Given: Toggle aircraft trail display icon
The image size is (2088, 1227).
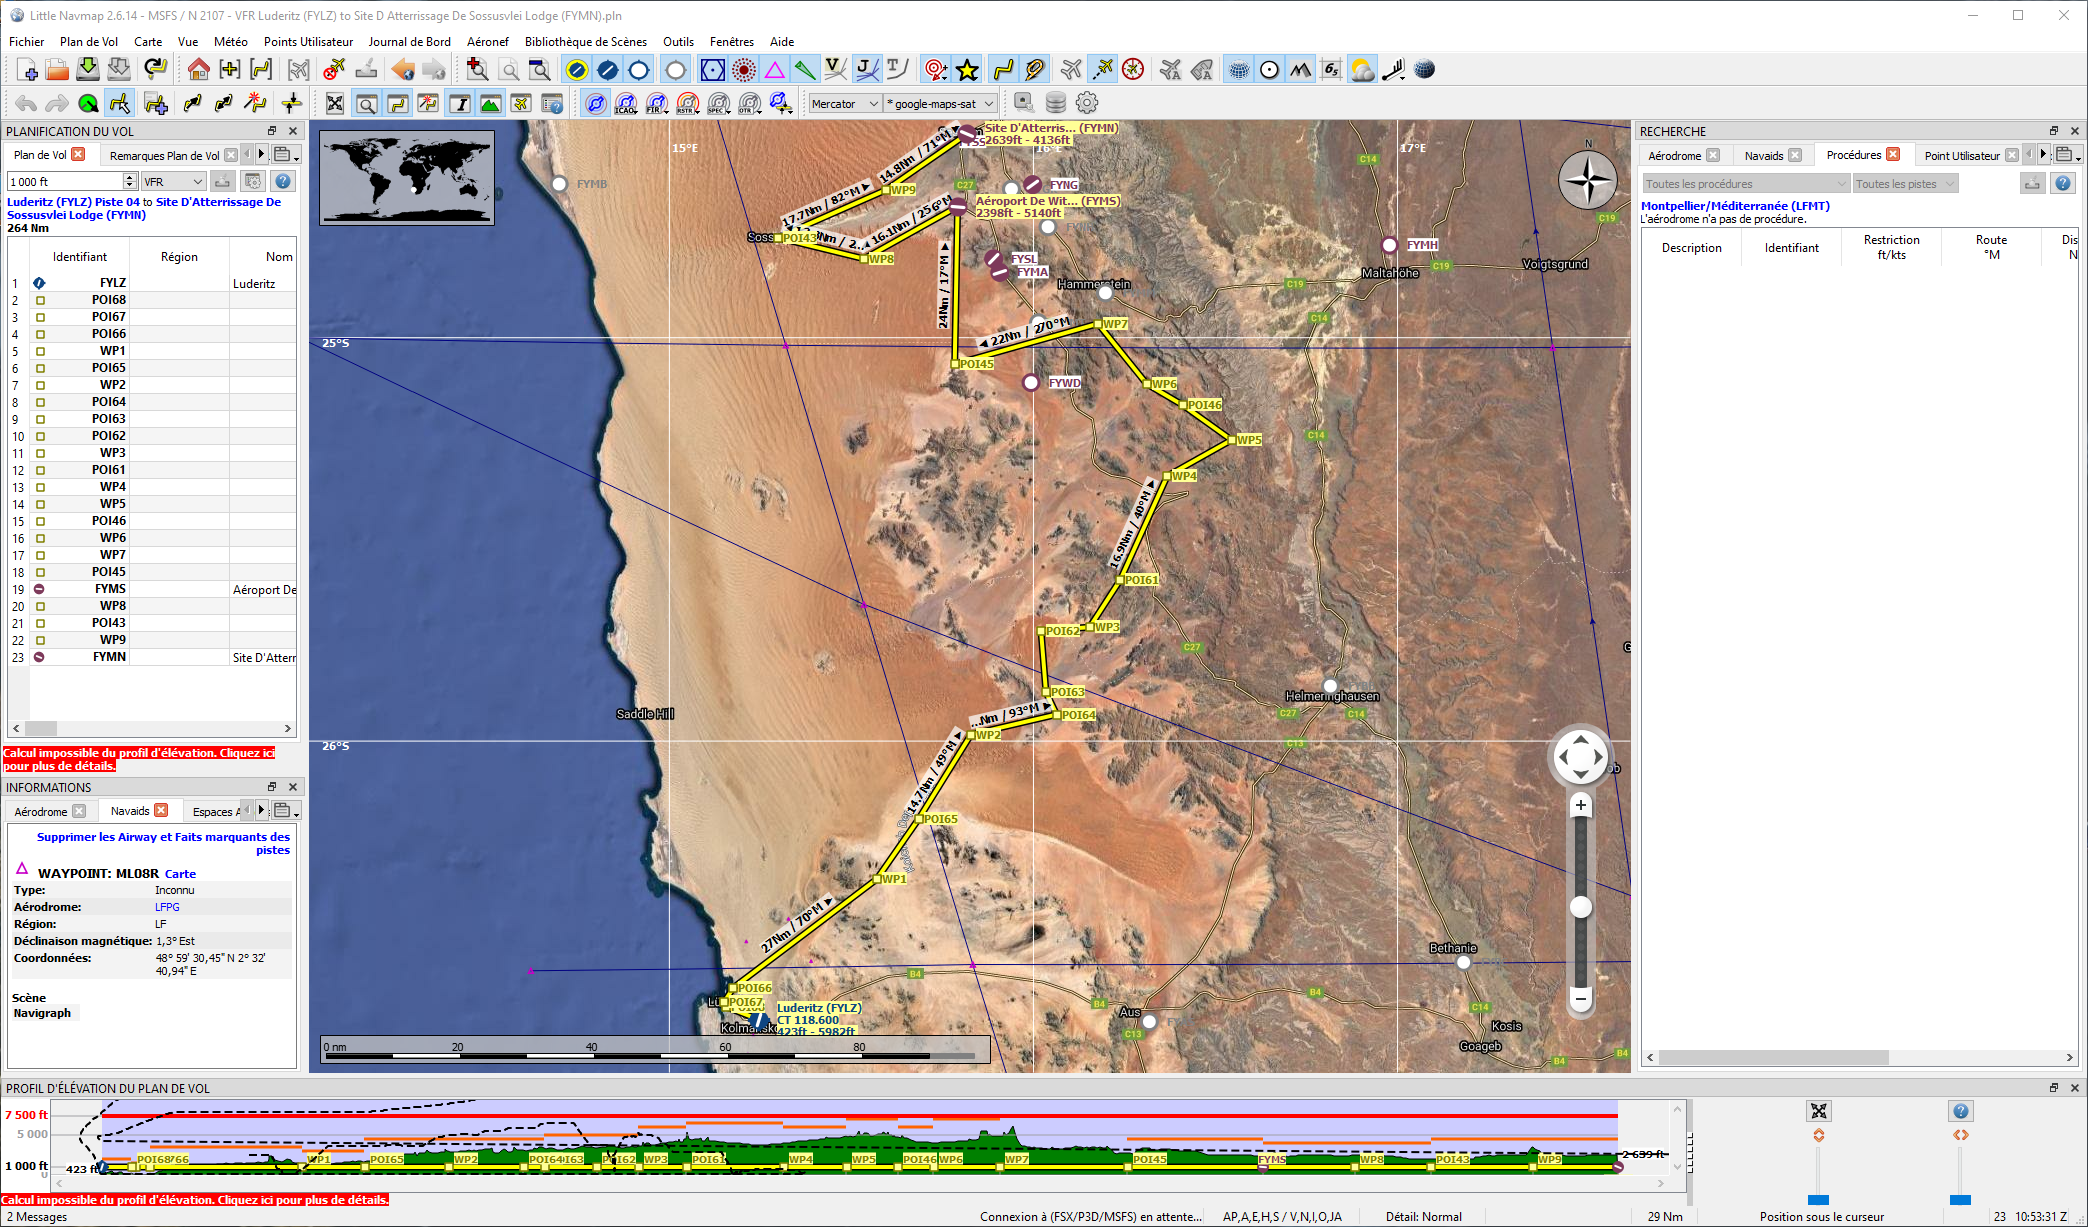Looking at the screenshot, I should click(1102, 70).
